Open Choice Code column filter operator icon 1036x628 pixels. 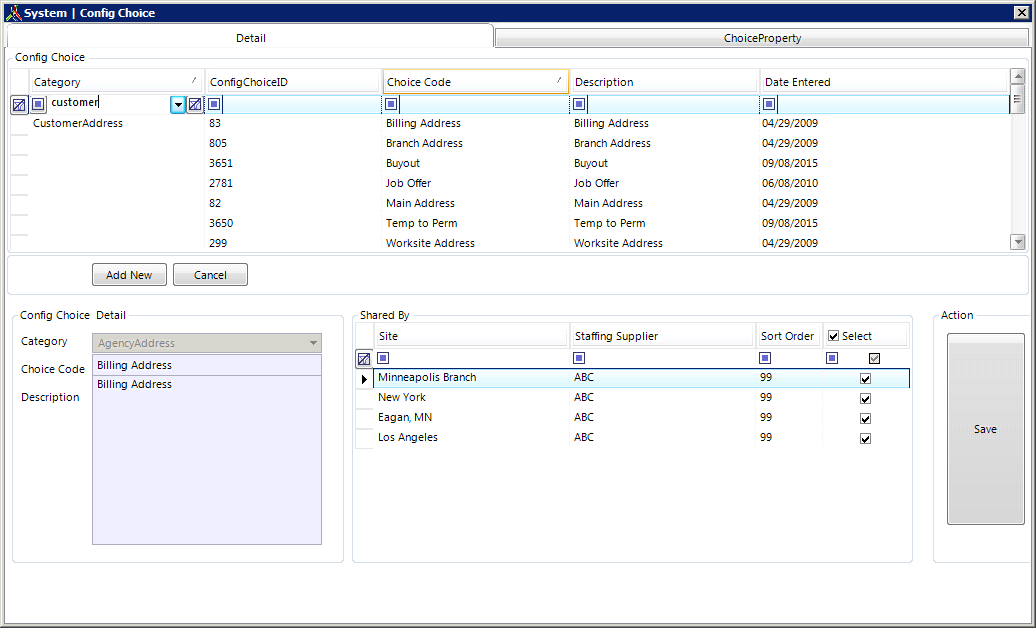click(x=391, y=104)
